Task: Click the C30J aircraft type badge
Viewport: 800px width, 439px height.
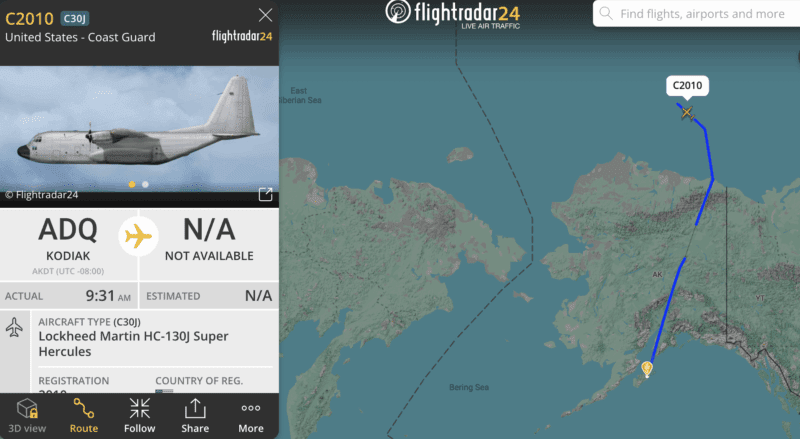Action: (75, 19)
